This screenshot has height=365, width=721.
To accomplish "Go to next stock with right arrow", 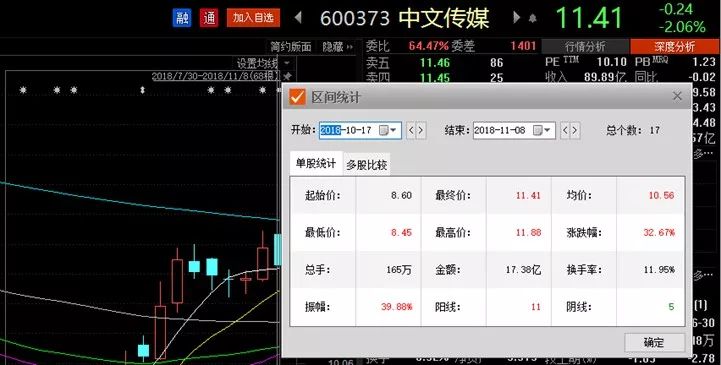I will click(x=517, y=17).
